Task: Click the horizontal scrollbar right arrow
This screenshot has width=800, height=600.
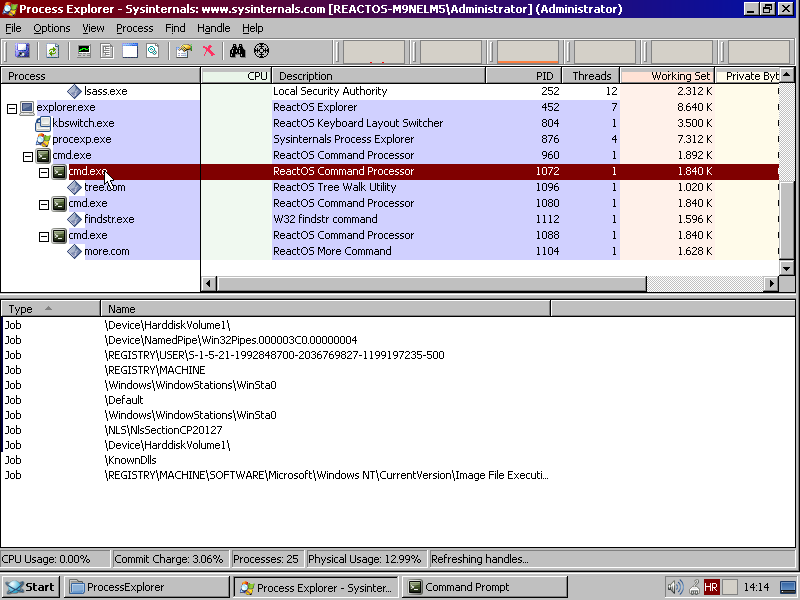Action: click(x=771, y=283)
